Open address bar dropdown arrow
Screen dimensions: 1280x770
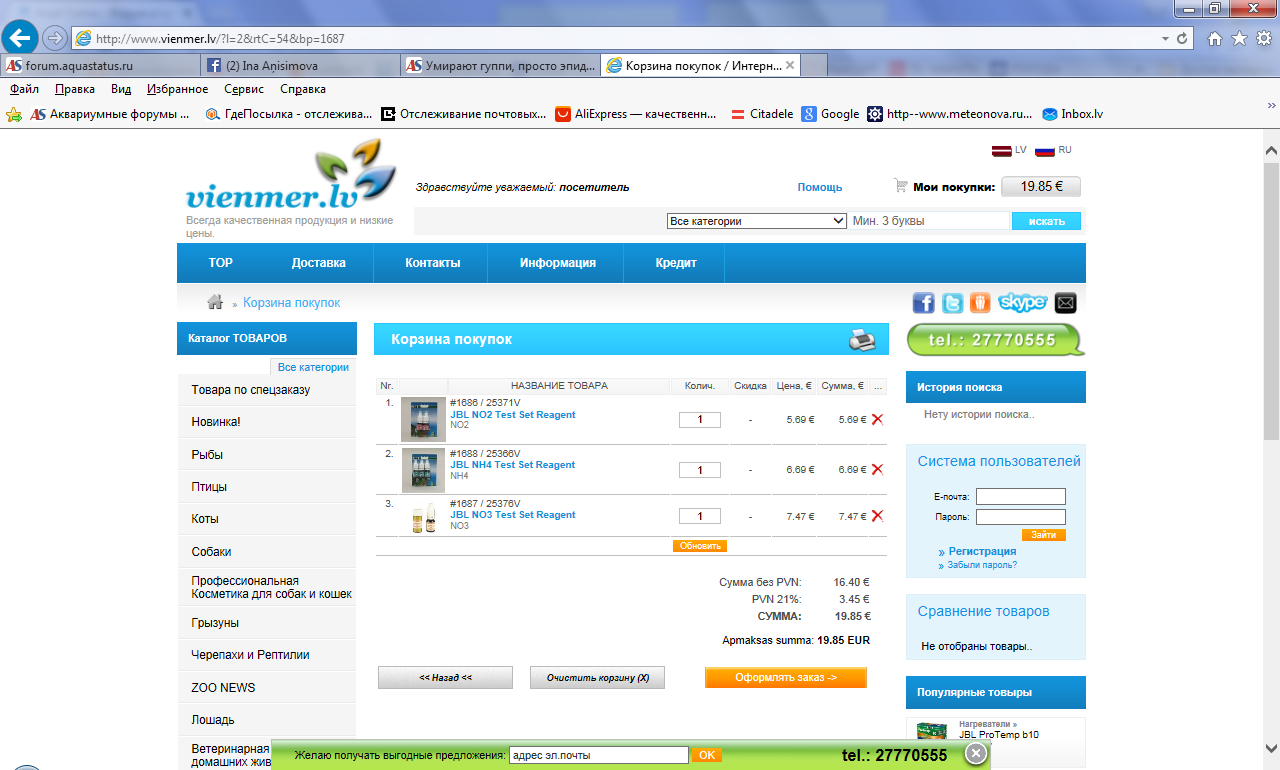pos(1165,39)
